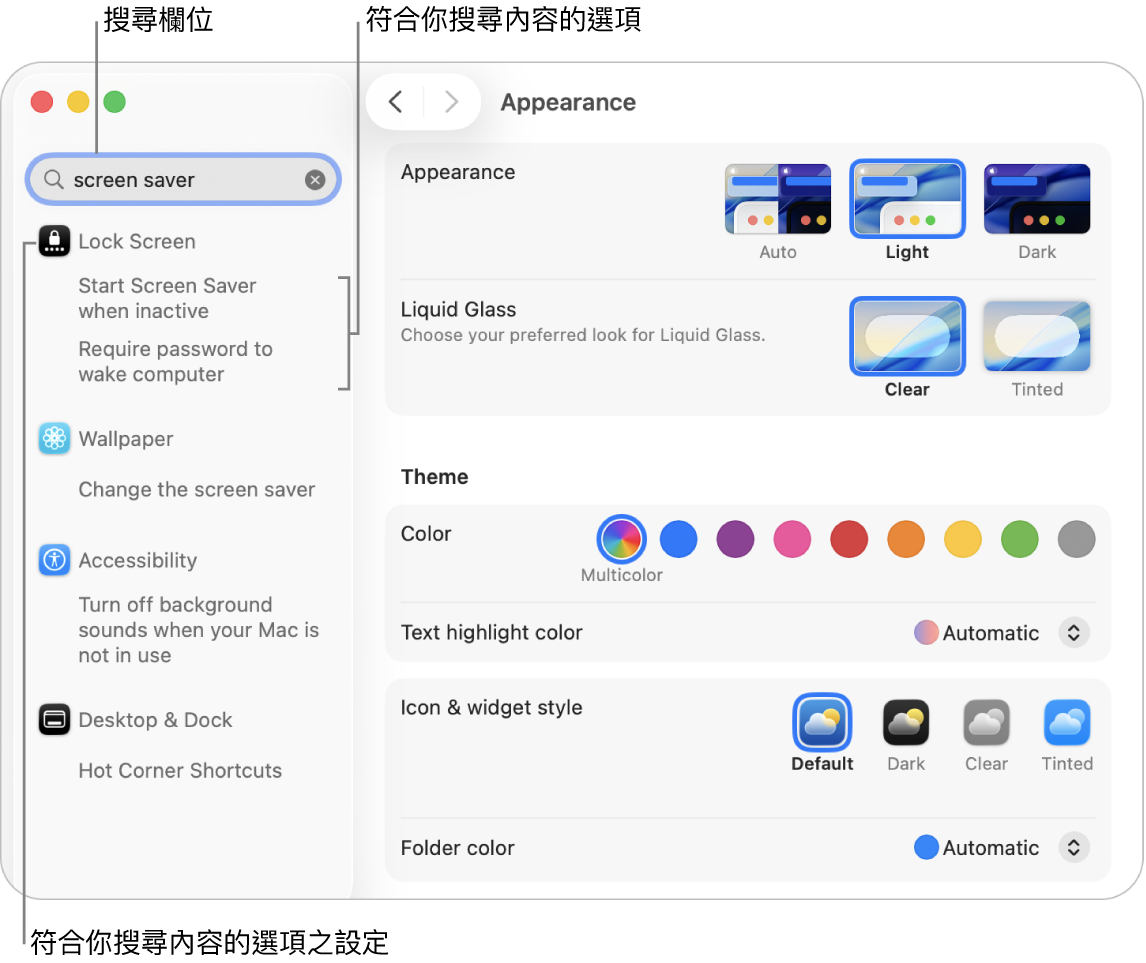Pick the yellow theme color
The width and height of the screenshot is (1146, 963).
pyautogui.click(x=963, y=539)
